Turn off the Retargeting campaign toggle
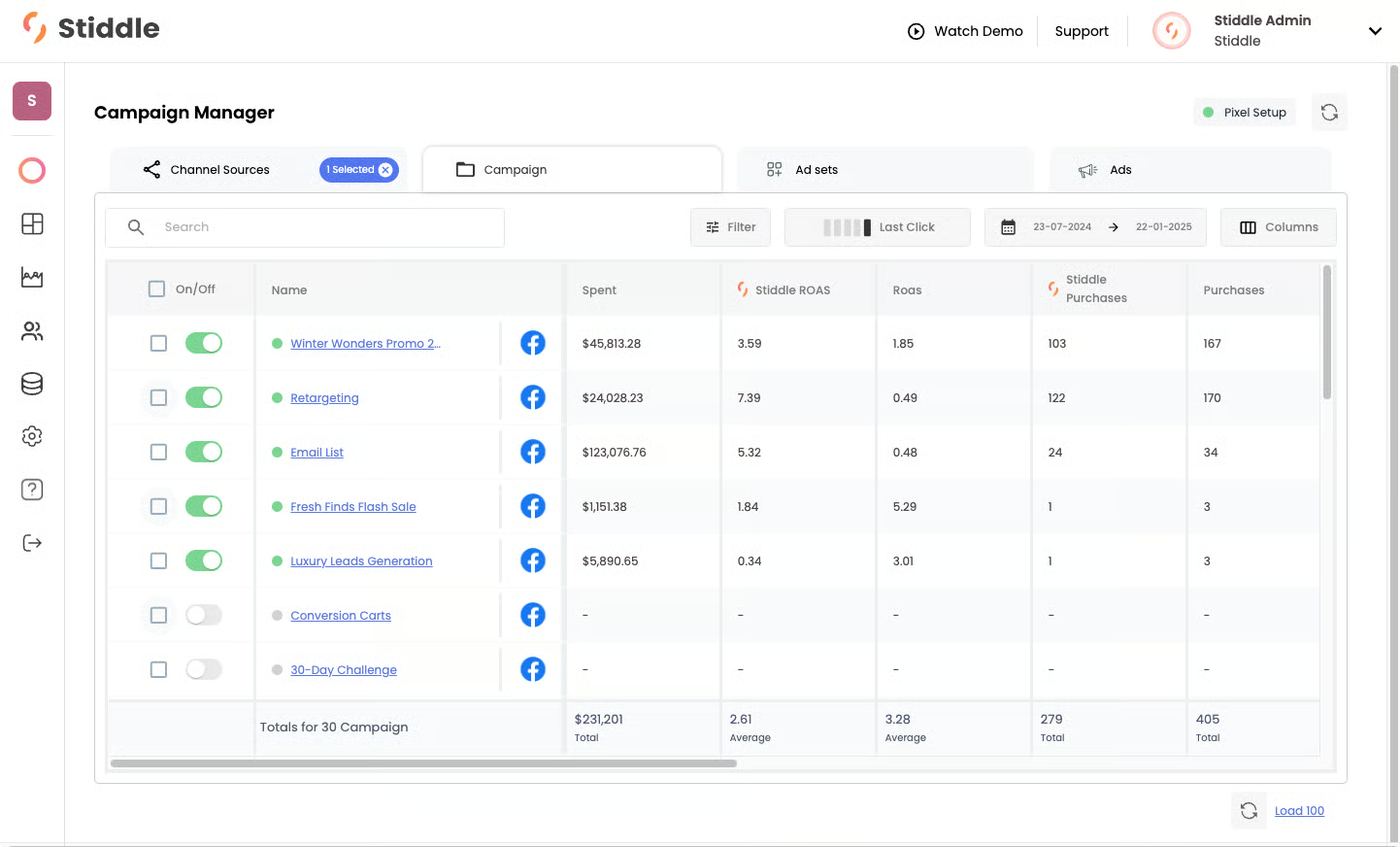This screenshot has width=1400, height=847. click(204, 398)
